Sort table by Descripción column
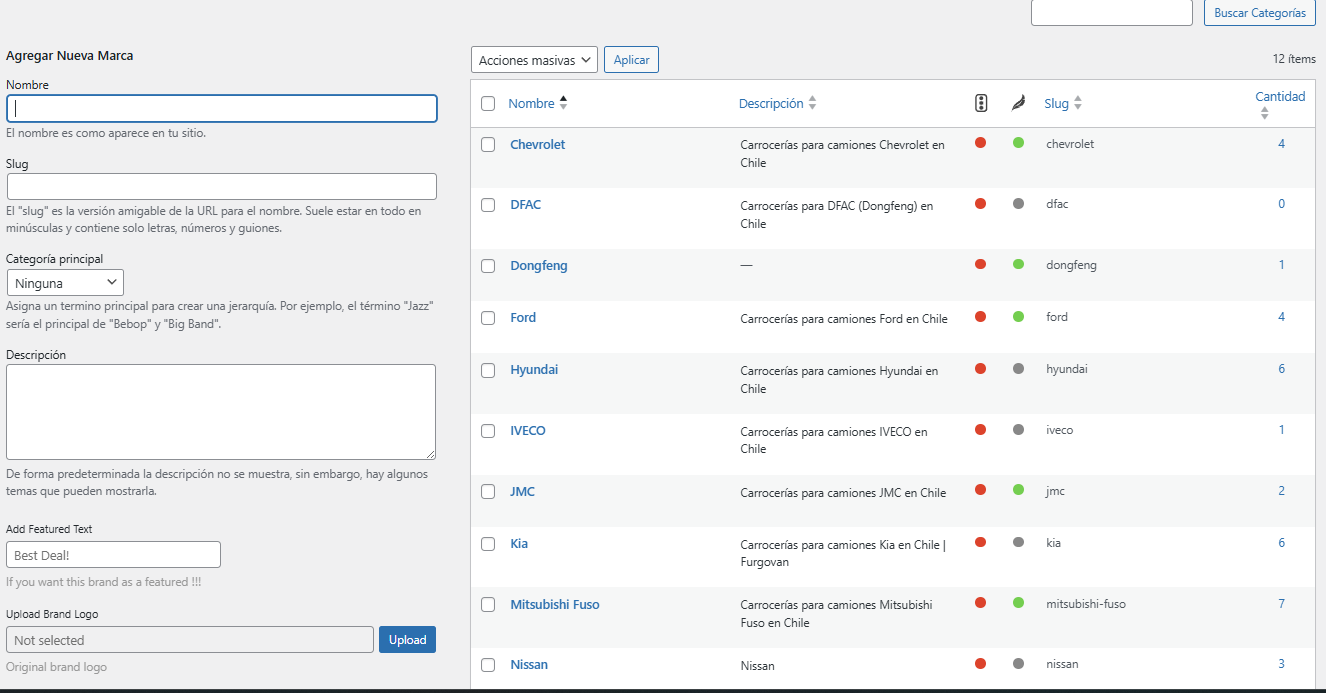The height and width of the screenshot is (693, 1326). click(777, 103)
